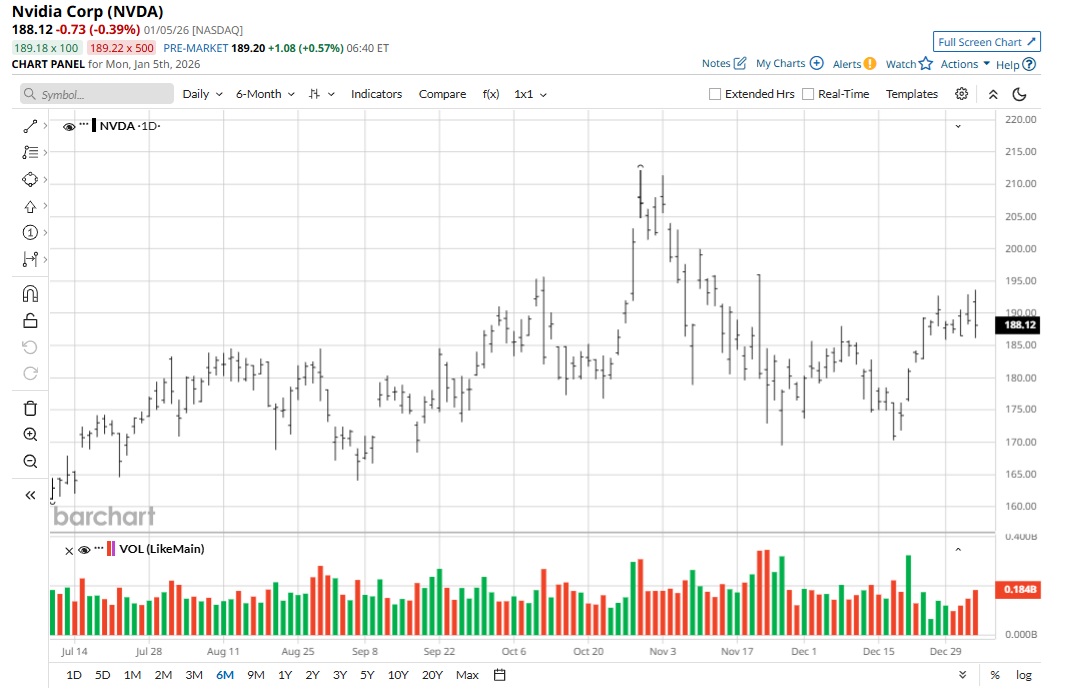Select the Max range tab
1092x694 pixels.
pyautogui.click(x=467, y=675)
